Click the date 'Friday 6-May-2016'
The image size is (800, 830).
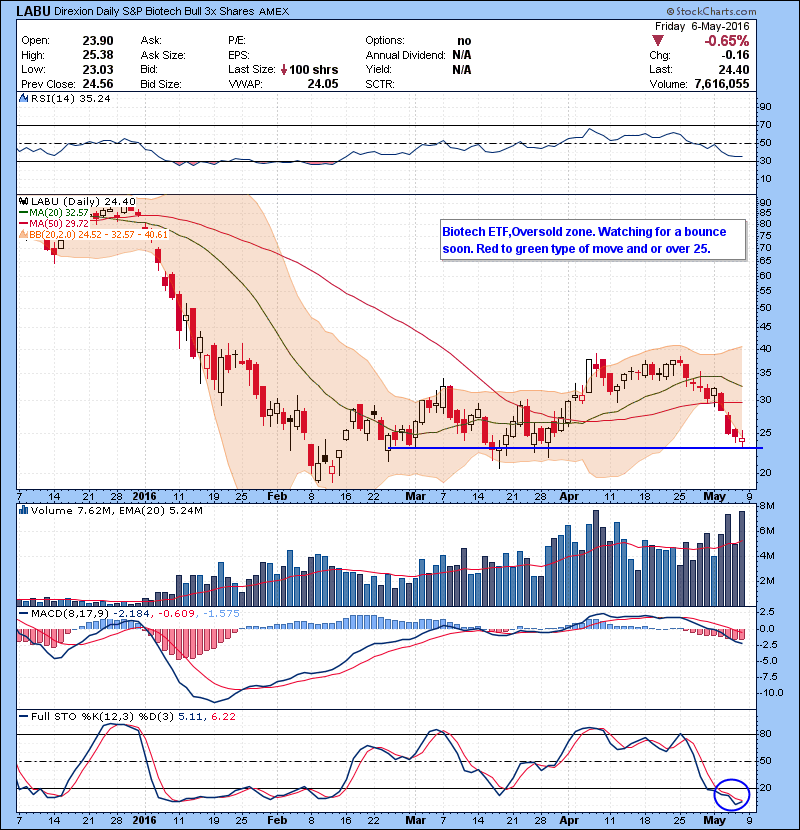click(x=702, y=26)
